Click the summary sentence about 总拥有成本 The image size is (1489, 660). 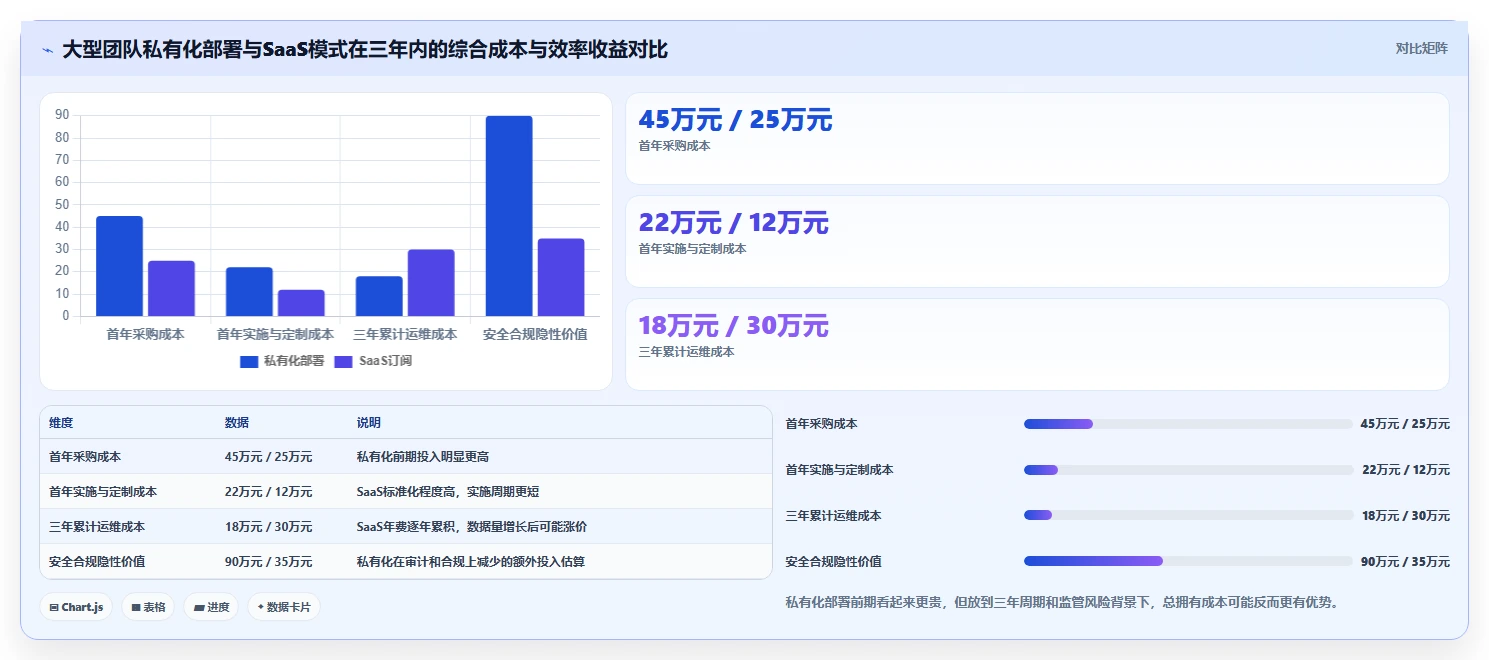[x=1062, y=602]
